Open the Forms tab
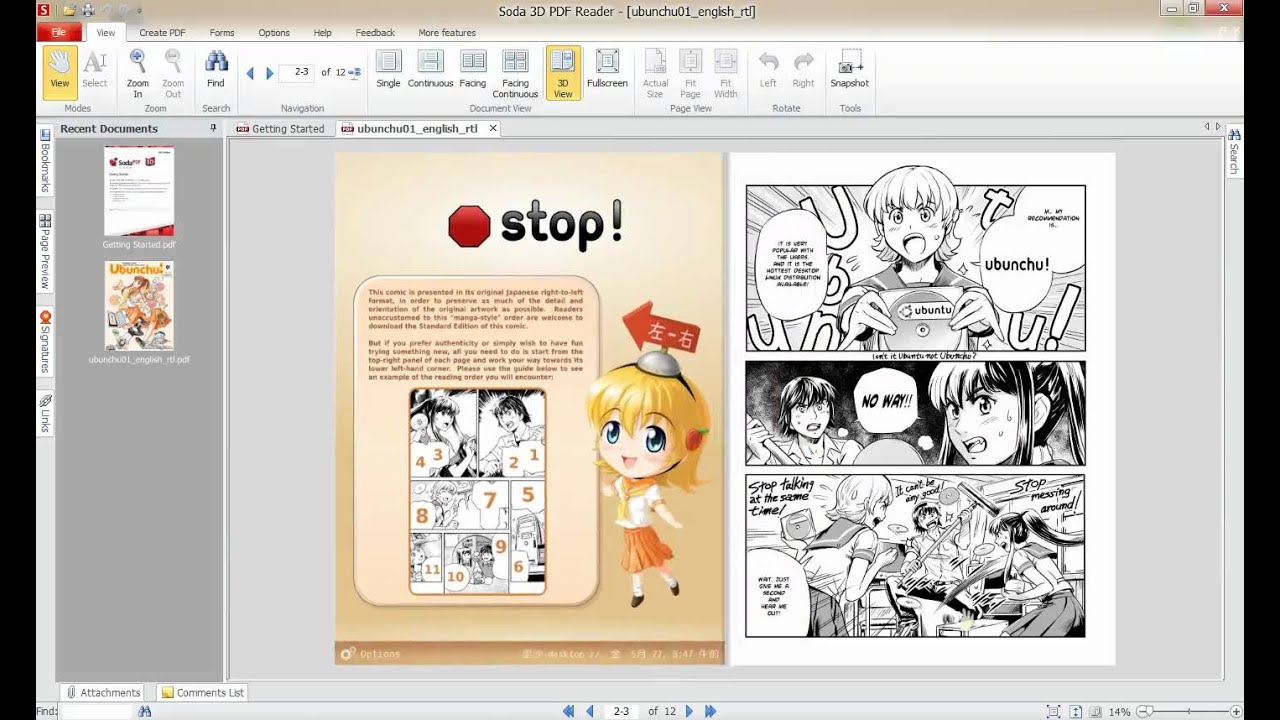Image resolution: width=1280 pixels, height=720 pixels. point(222,33)
